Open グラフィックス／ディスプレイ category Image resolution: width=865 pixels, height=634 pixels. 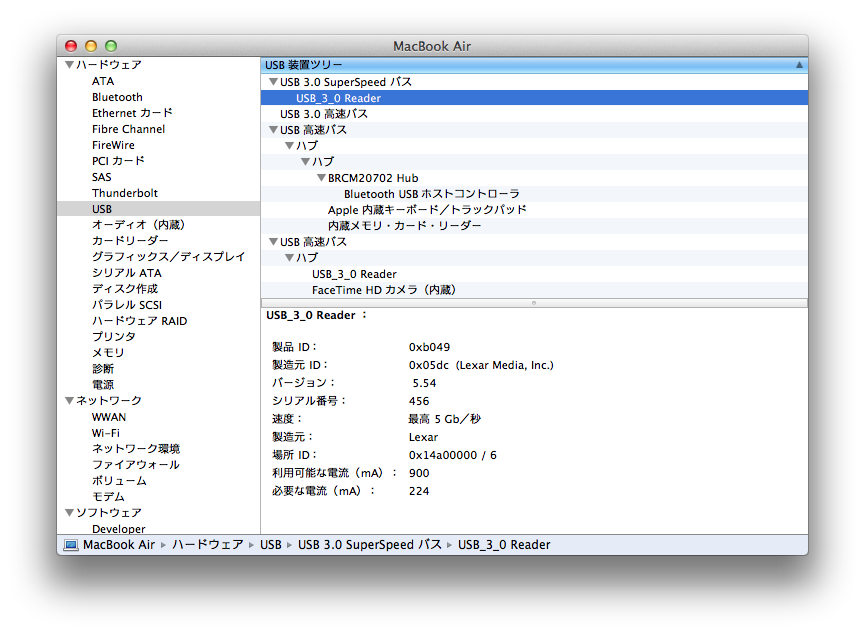tap(168, 257)
